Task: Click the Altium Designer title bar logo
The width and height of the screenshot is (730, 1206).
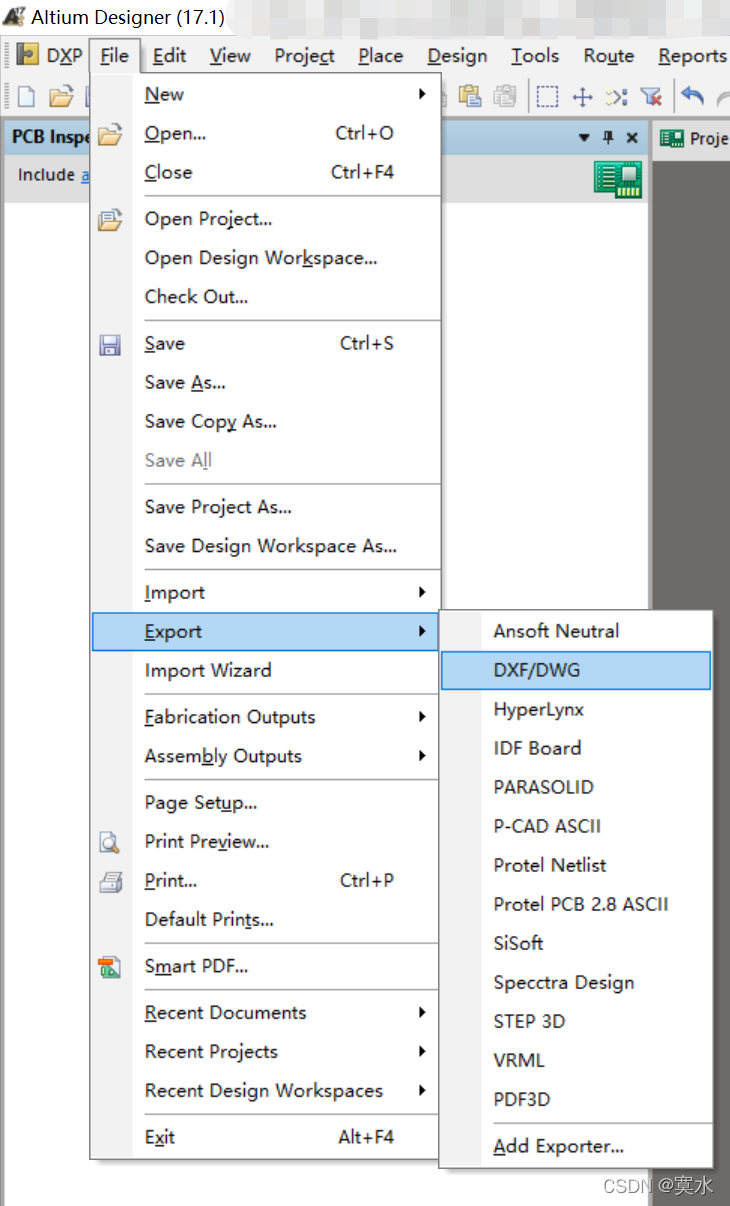Action: pos(14,16)
